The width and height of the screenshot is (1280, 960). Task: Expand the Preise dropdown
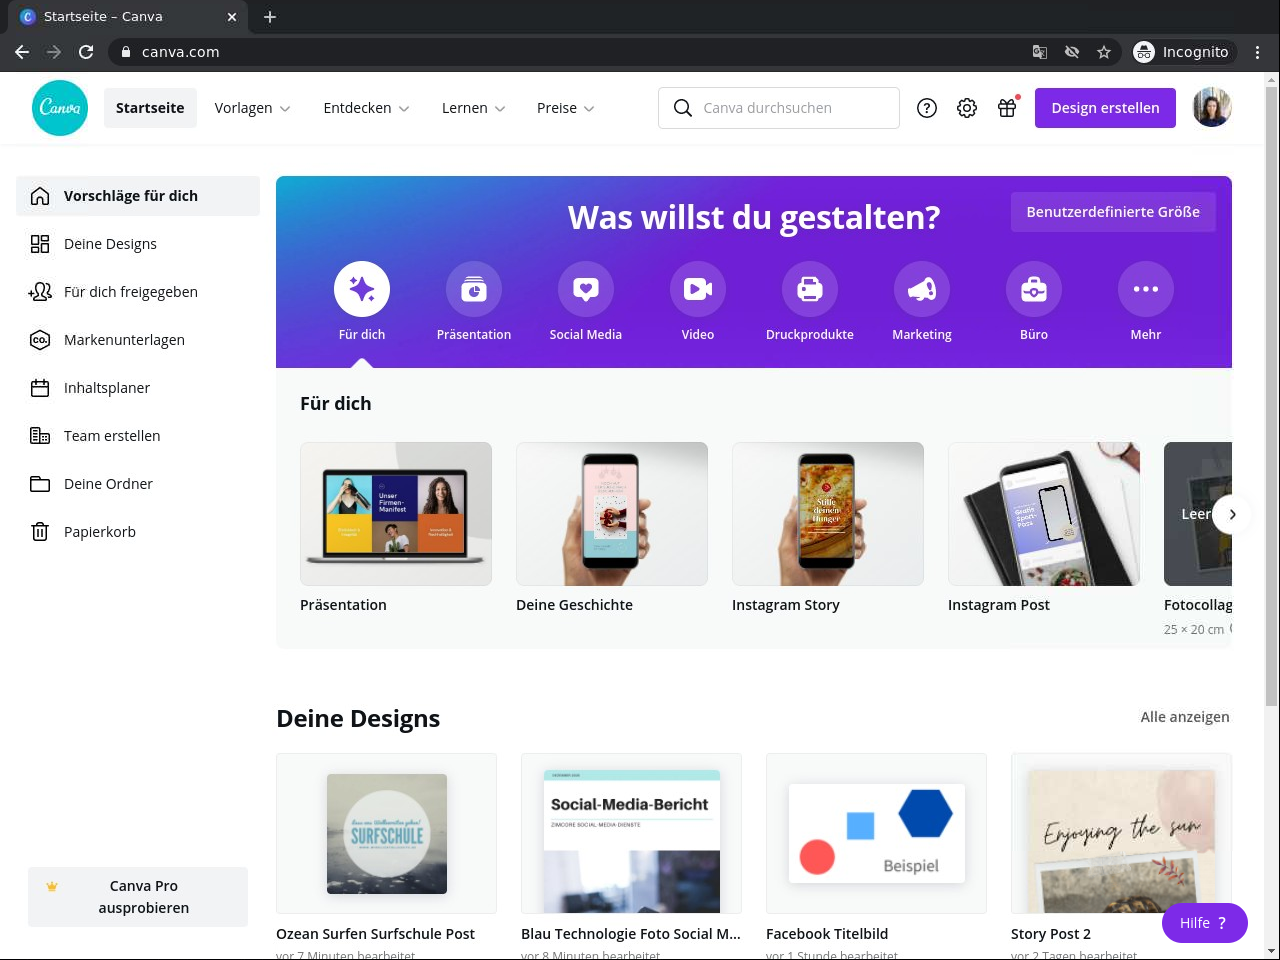[x=565, y=108]
